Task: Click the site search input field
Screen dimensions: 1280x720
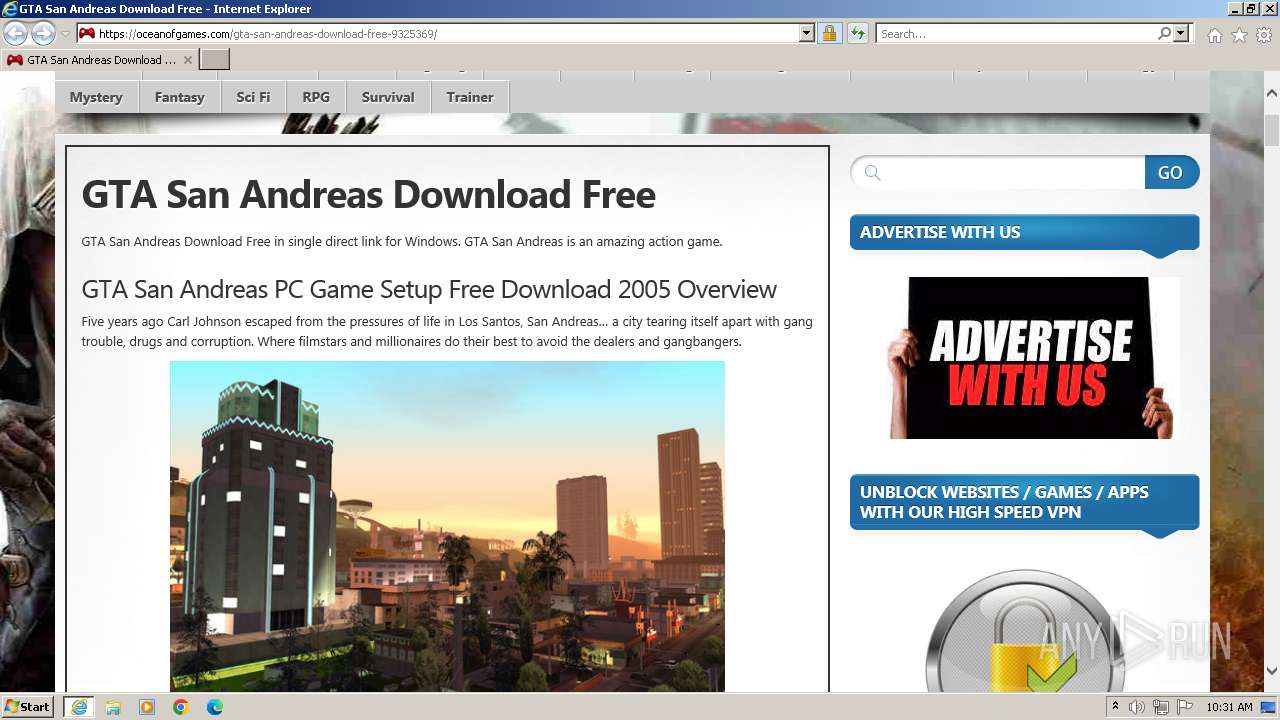Action: point(998,173)
